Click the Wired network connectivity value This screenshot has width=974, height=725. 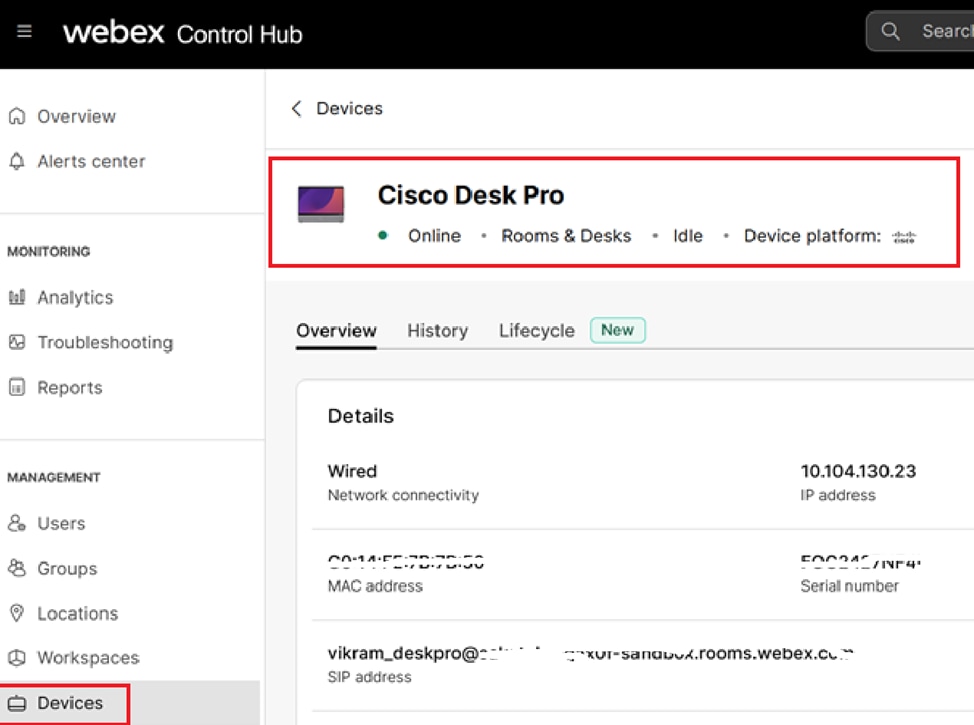click(352, 471)
